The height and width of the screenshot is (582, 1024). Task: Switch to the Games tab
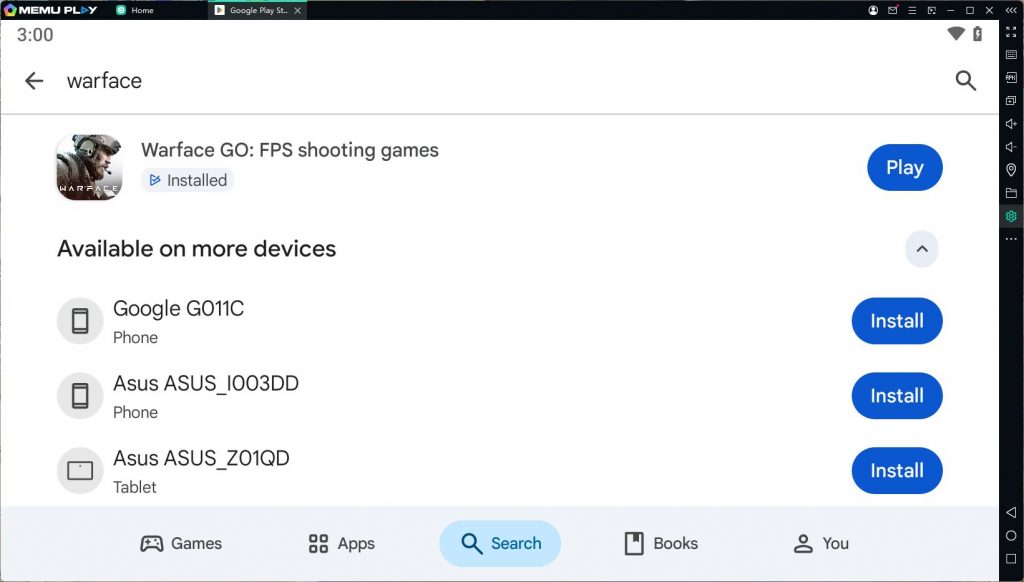point(181,543)
